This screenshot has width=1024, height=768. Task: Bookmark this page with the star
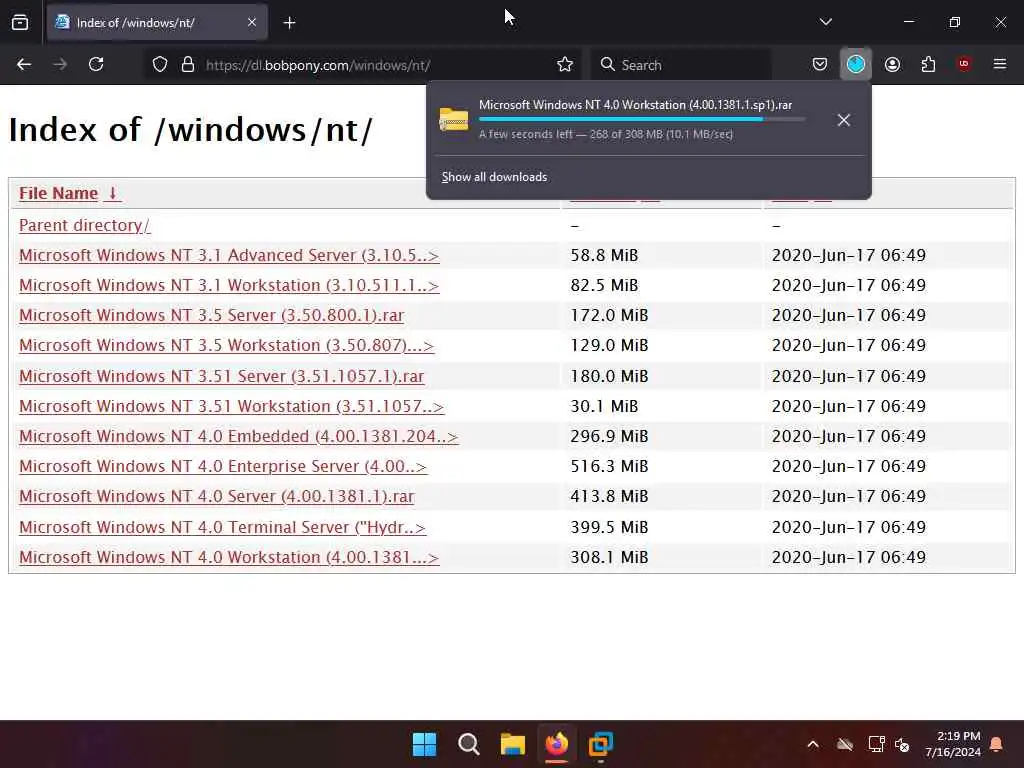565,65
